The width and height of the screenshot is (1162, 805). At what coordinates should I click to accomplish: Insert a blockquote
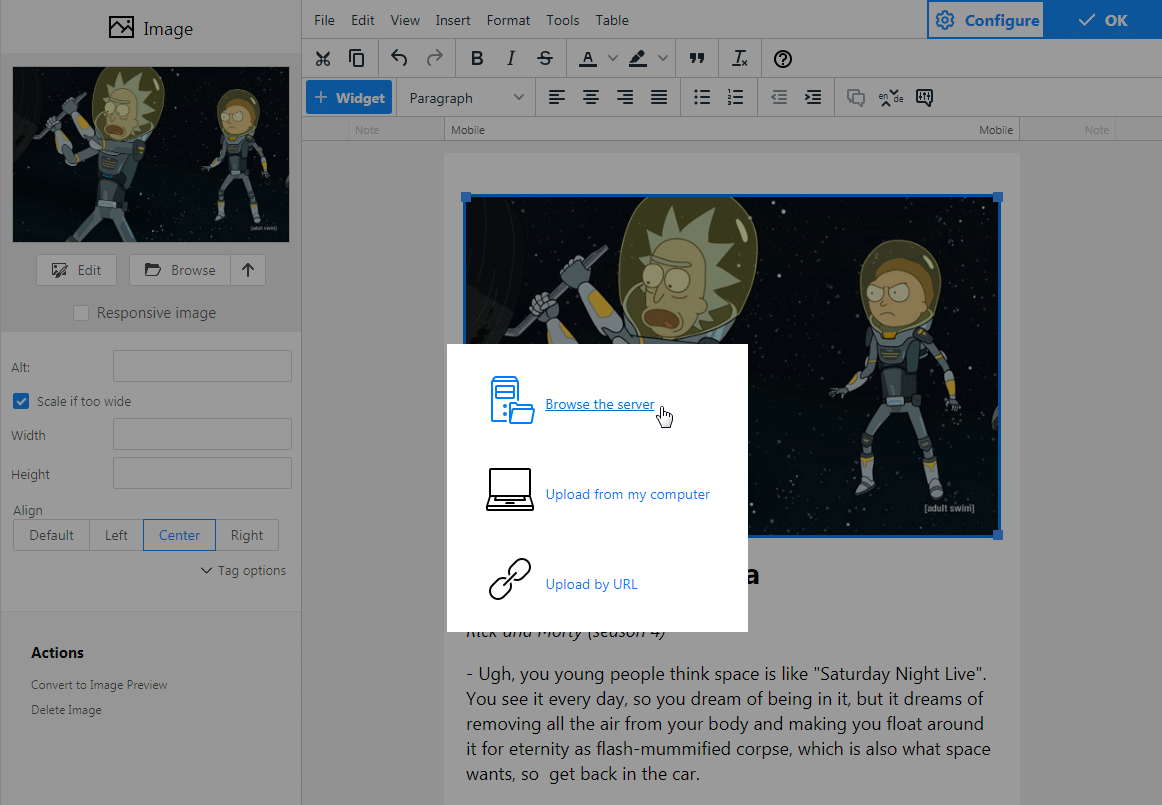697,59
